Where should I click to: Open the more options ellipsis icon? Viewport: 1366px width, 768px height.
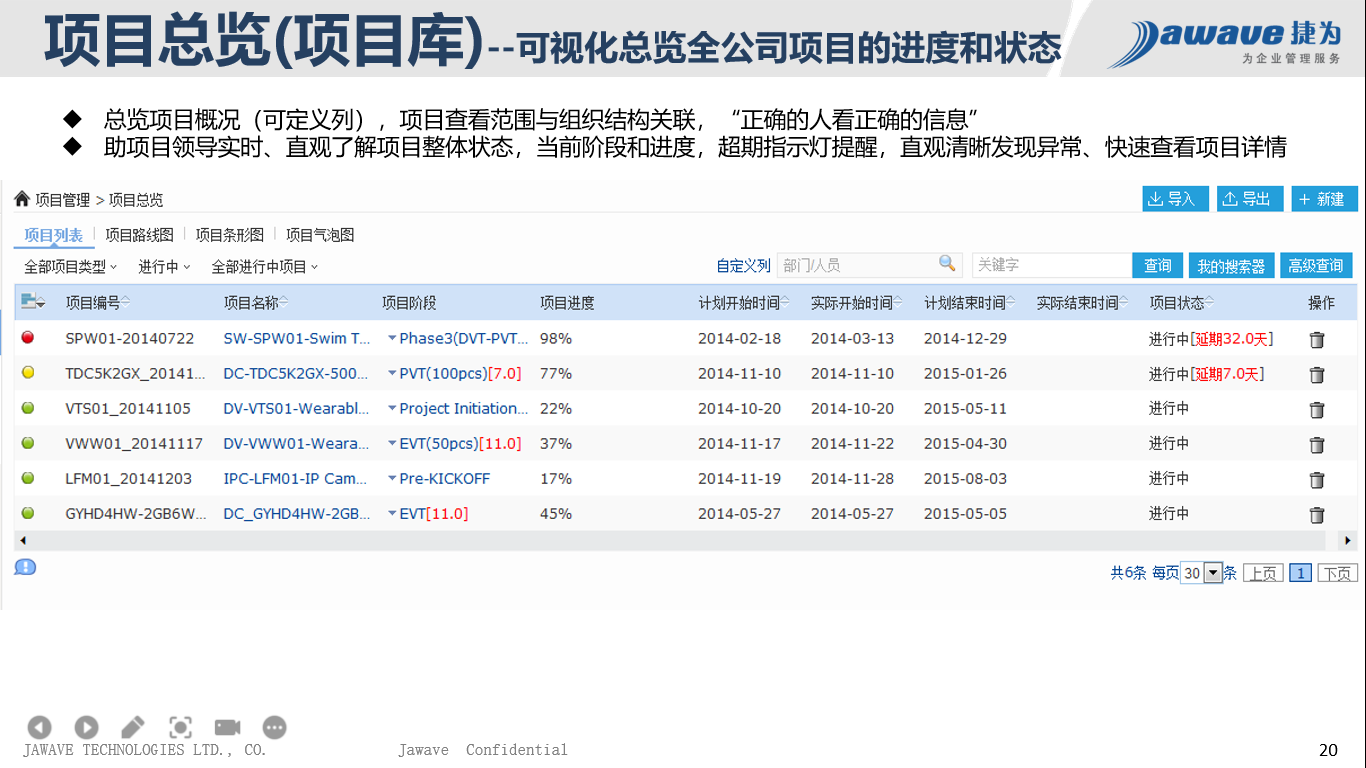tap(274, 727)
